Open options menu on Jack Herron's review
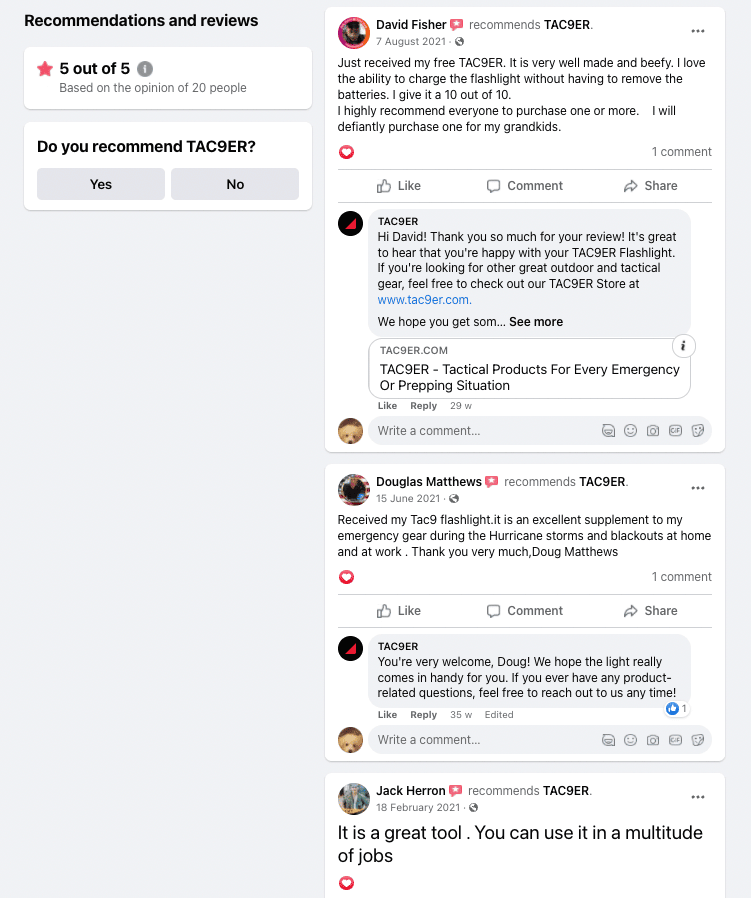 697,797
